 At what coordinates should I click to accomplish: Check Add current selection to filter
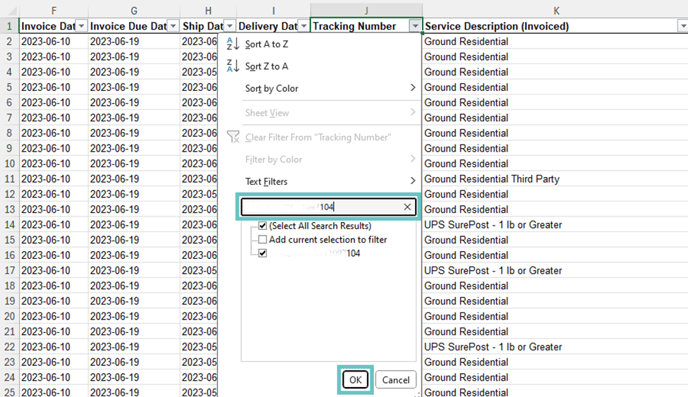(262, 240)
